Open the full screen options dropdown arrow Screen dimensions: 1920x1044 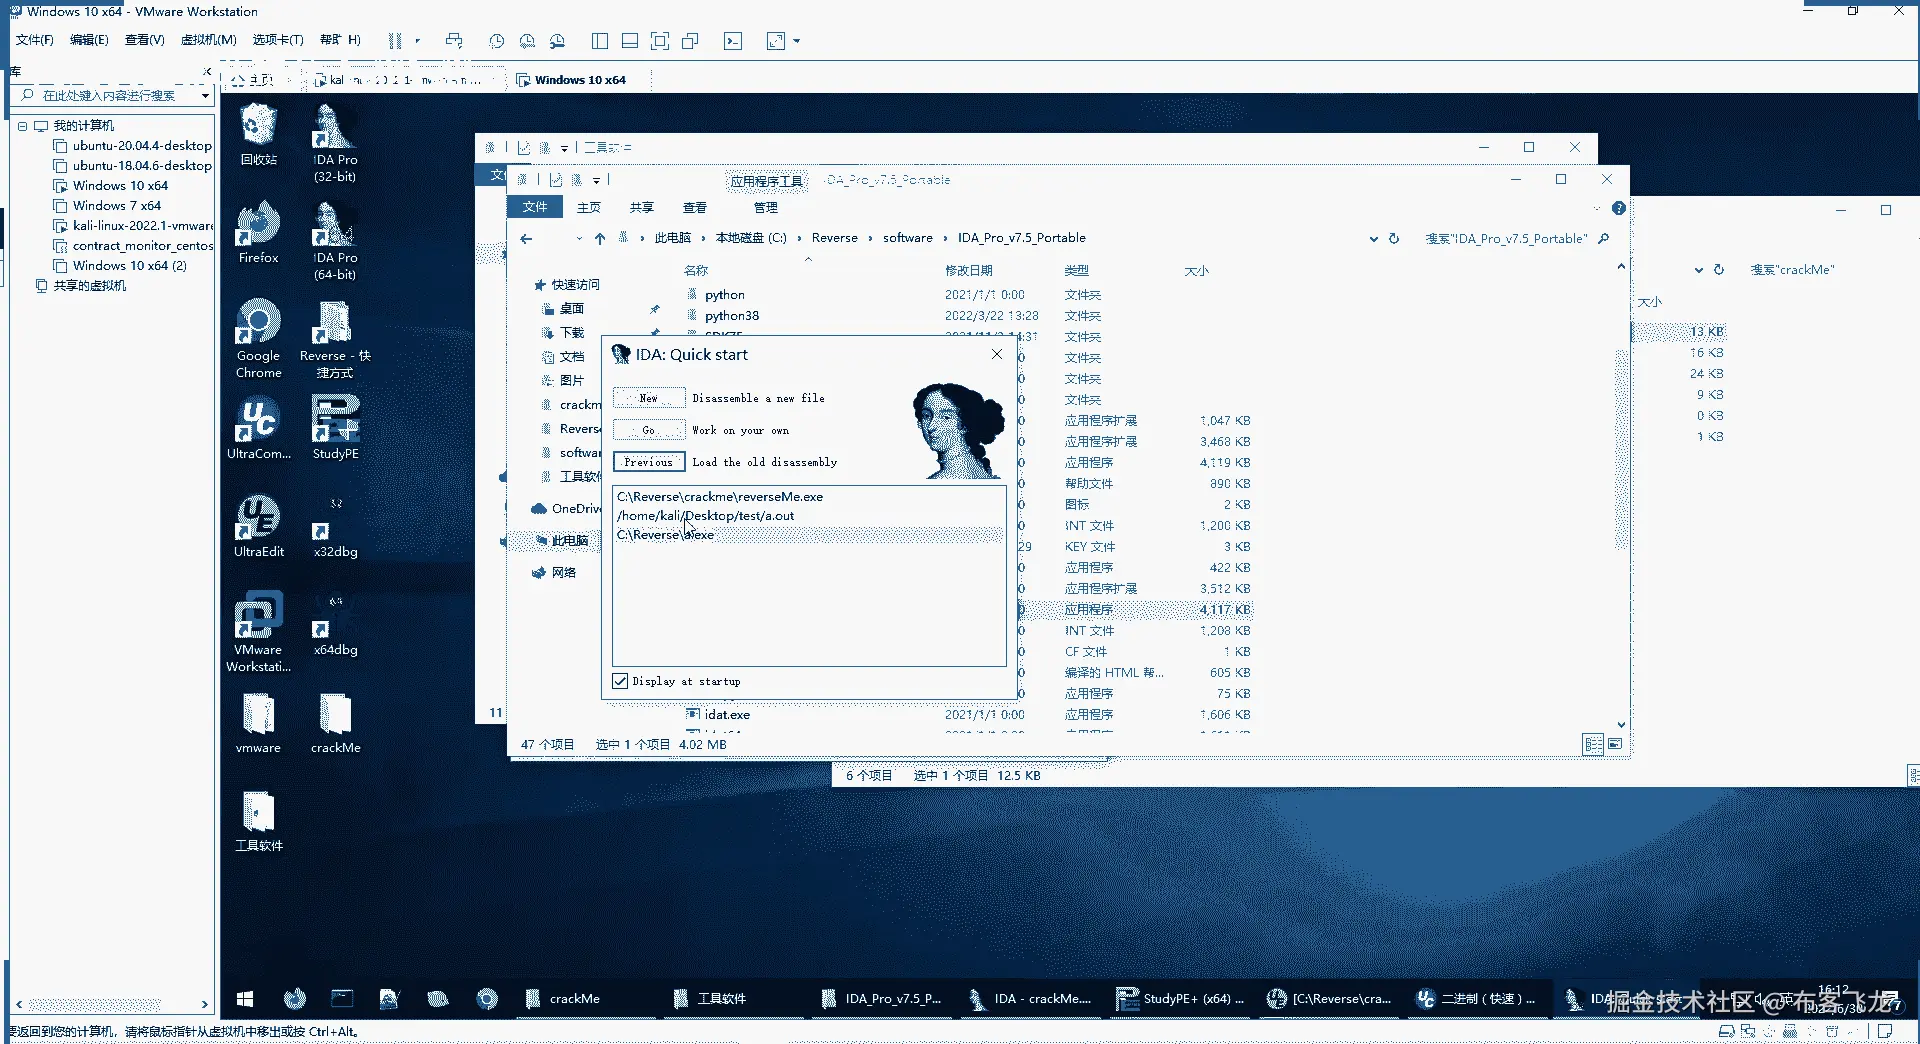tap(797, 41)
